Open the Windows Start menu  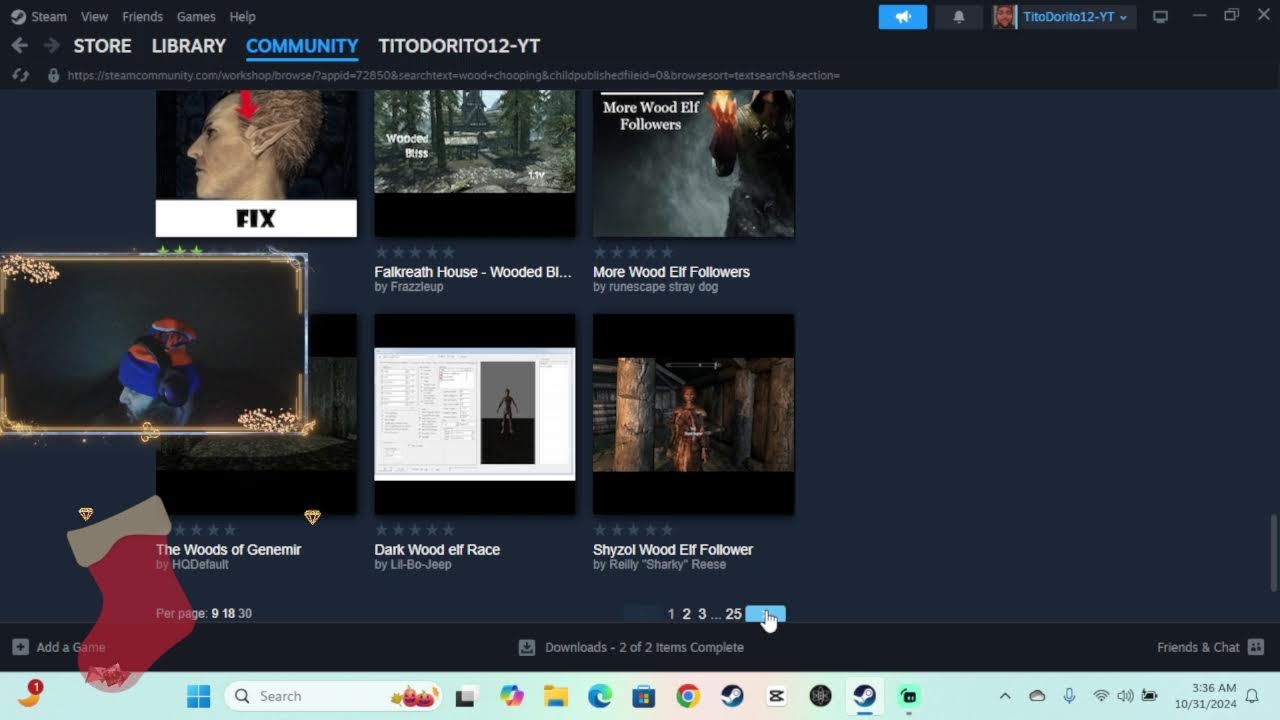[199, 696]
